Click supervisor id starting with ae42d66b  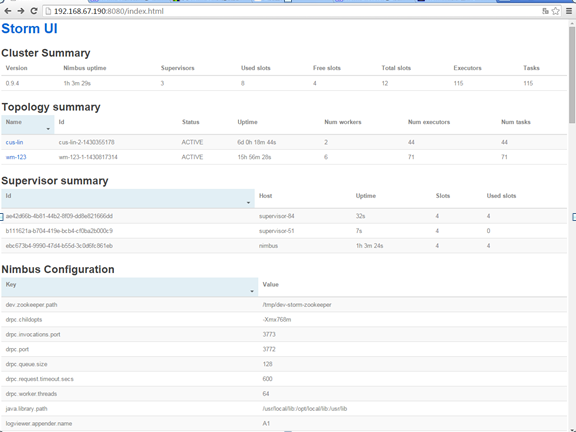pos(59,216)
